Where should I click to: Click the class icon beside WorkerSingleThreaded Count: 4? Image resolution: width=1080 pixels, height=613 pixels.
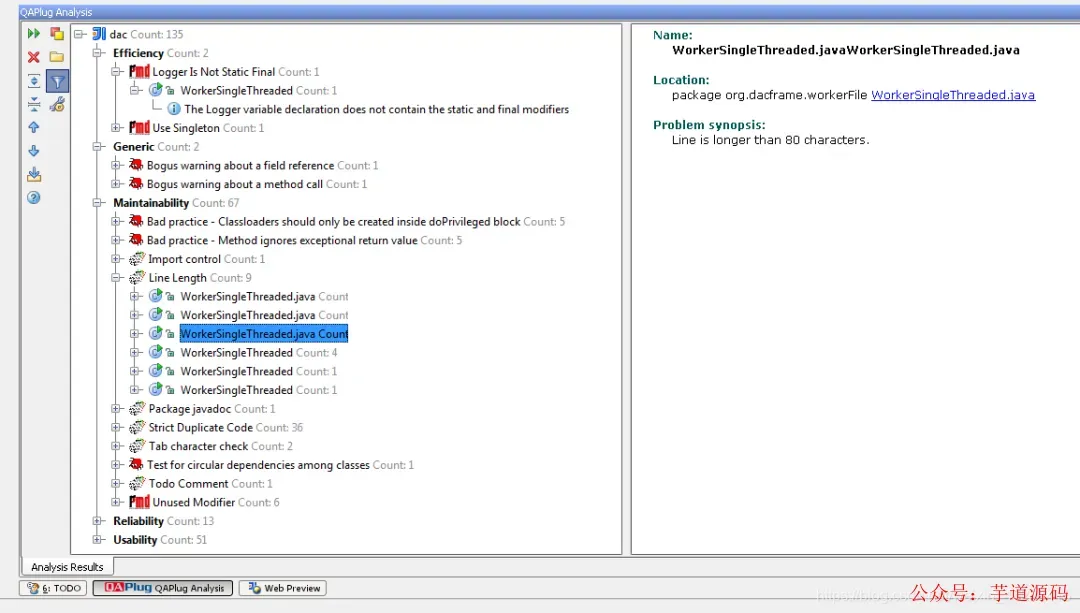click(x=156, y=352)
